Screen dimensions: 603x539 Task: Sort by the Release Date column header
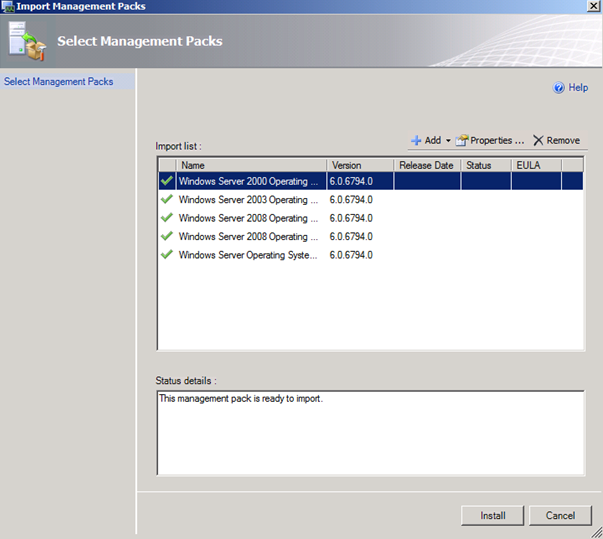(427, 165)
